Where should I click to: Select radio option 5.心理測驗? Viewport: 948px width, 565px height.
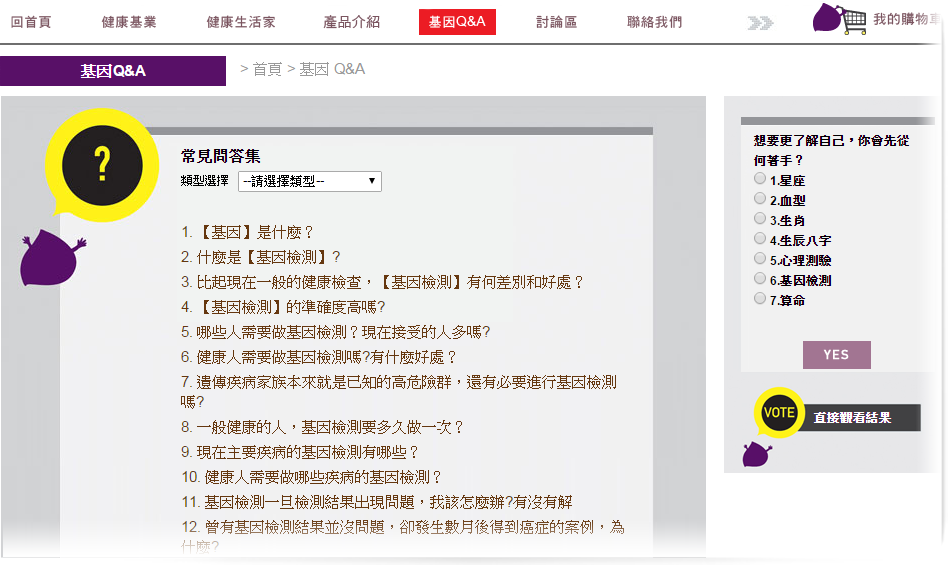pyautogui.click(x=760, y=258)
